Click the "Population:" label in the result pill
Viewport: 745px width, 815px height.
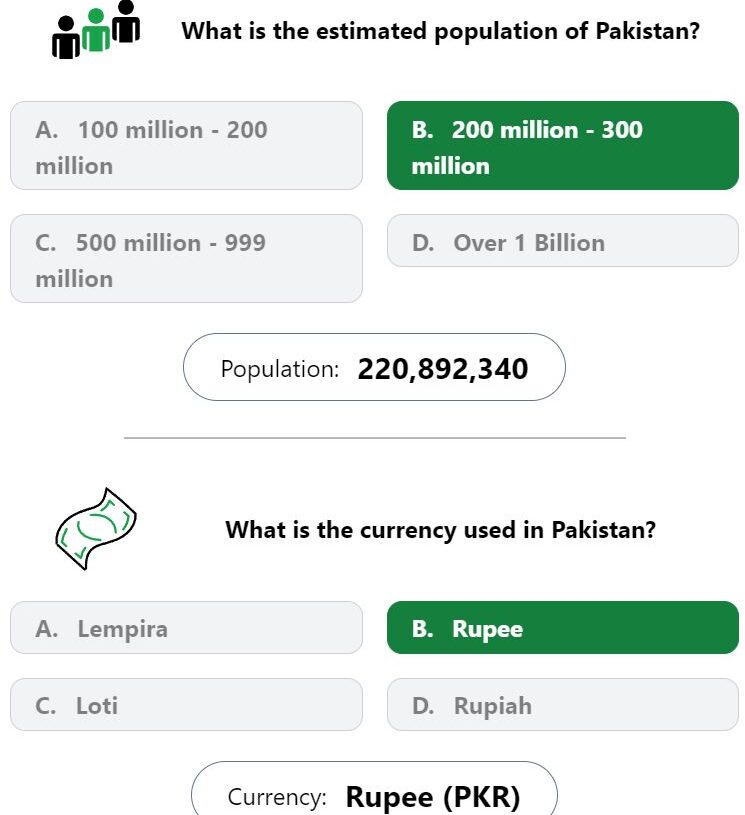pos(280,369)
